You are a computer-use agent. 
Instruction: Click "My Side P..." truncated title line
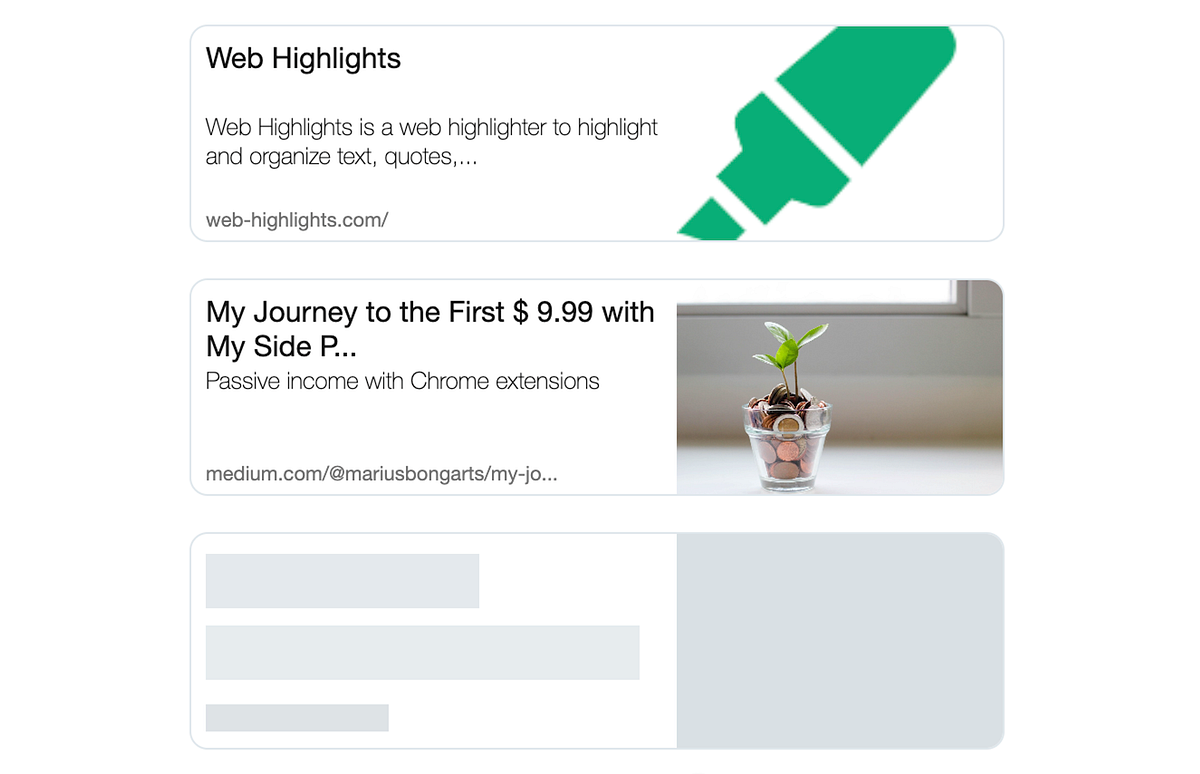(282, 347)
